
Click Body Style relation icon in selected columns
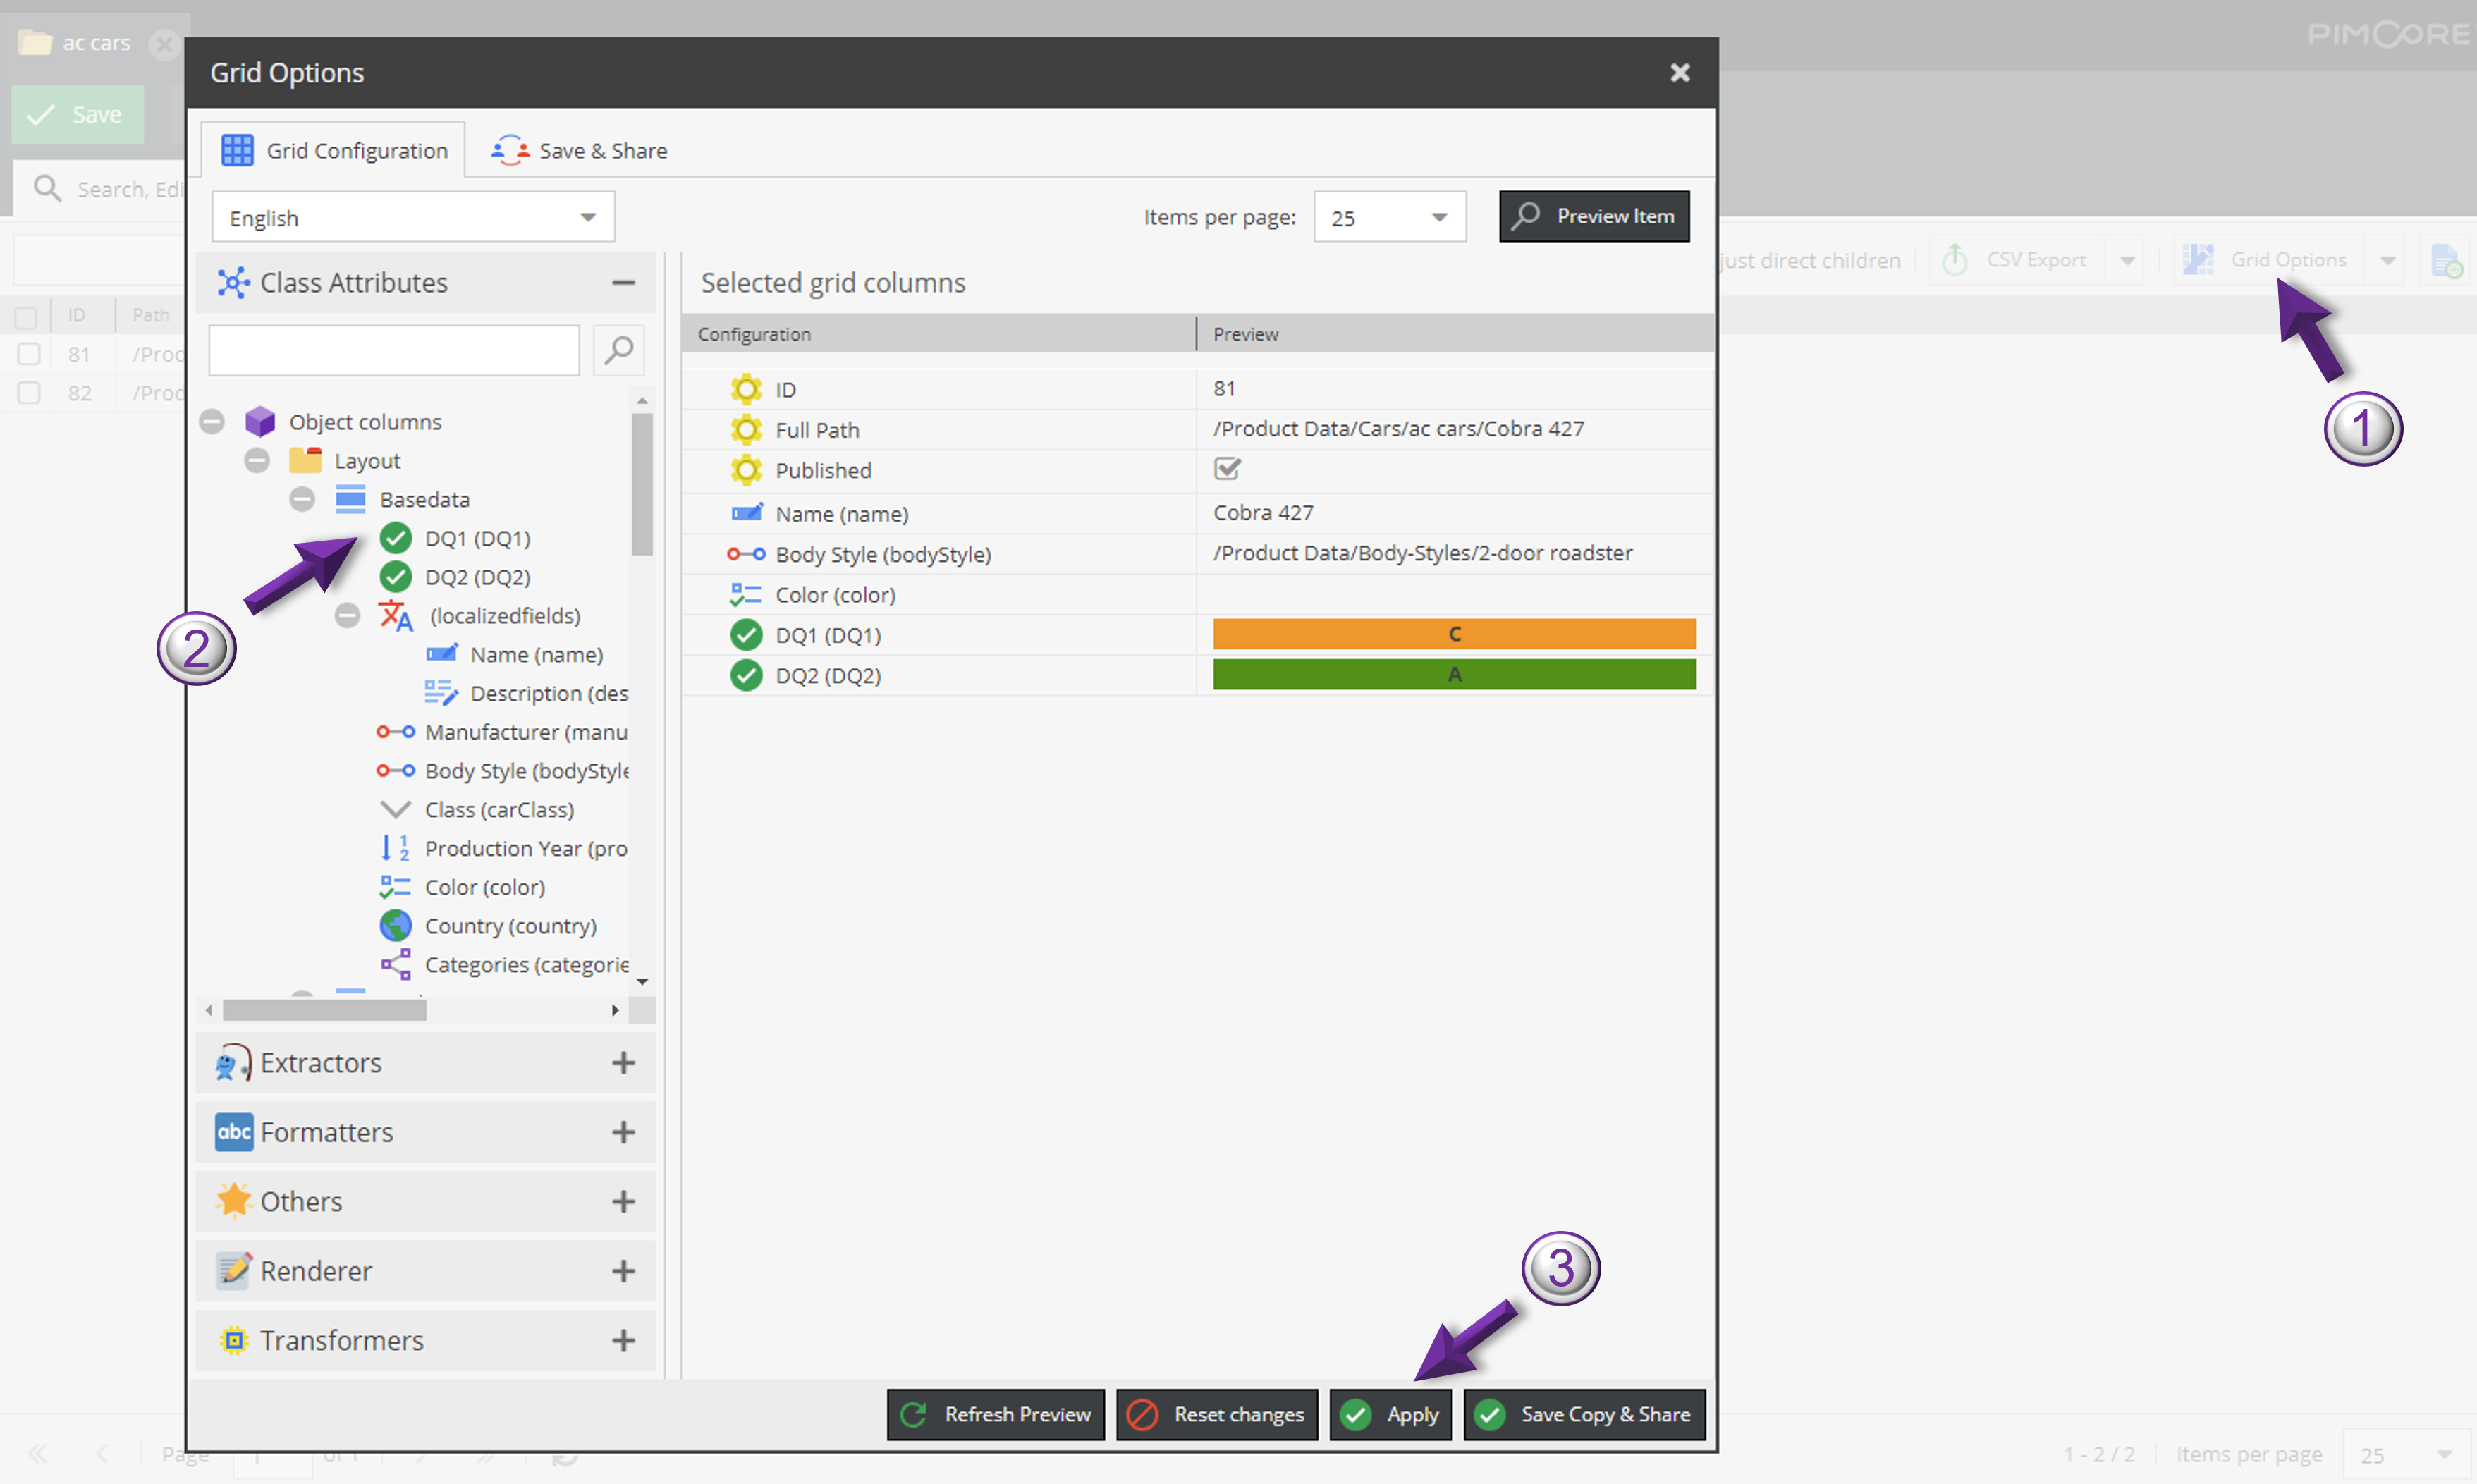pyautogui.click(x=746, y=554)
